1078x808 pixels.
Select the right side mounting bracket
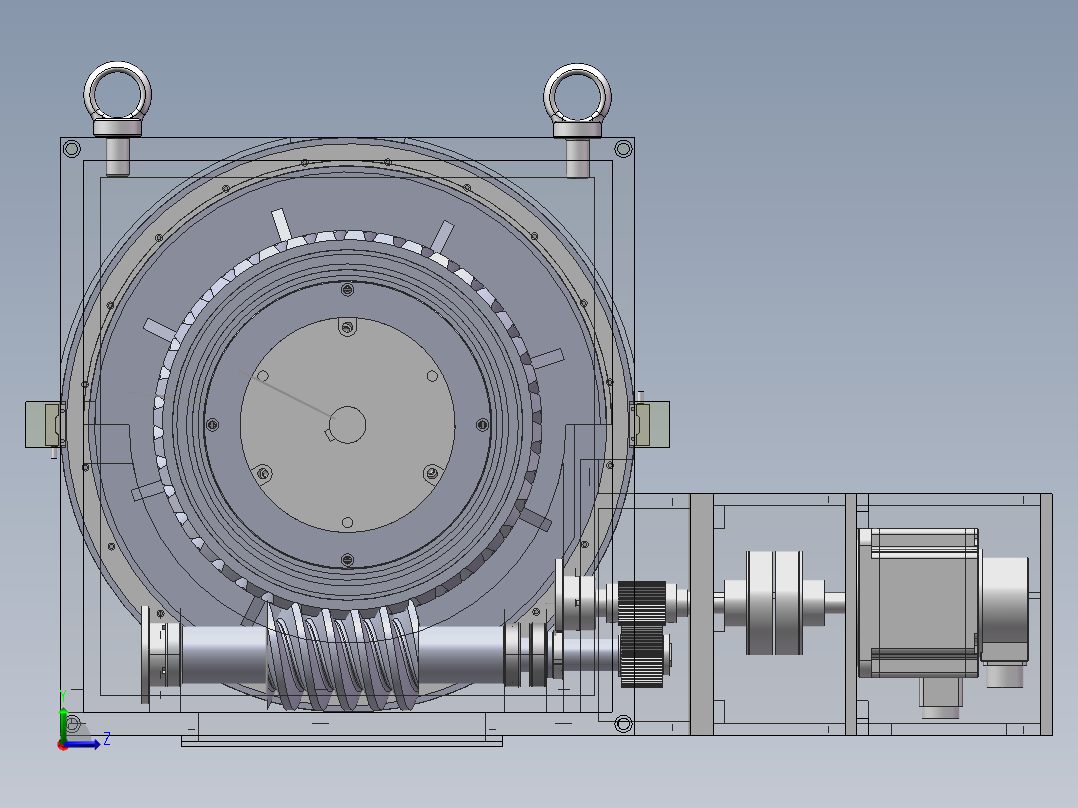point(650,424)
